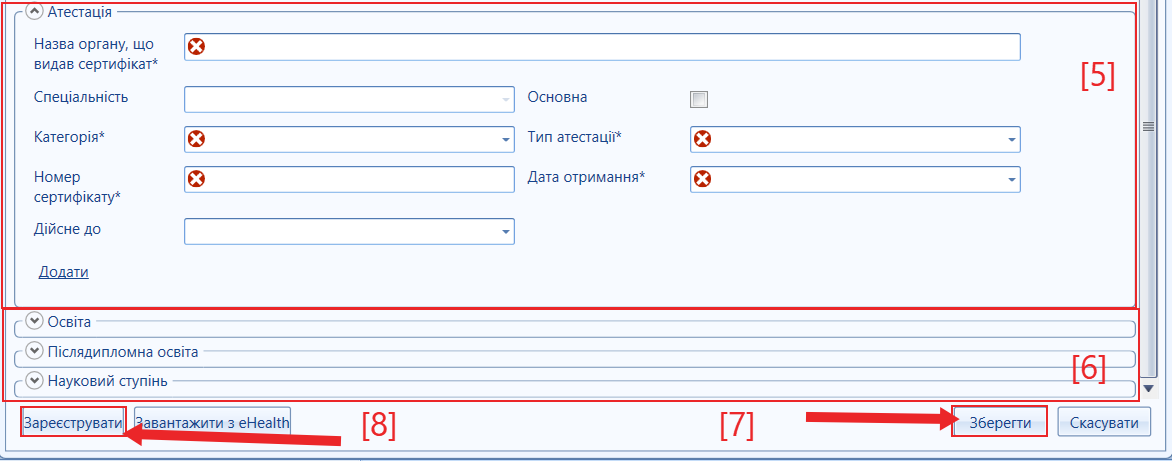This screenshot has width=1172, height=461.
Task: Click the error icon in Дата отримання field
Action: click(x=702, y=179)
